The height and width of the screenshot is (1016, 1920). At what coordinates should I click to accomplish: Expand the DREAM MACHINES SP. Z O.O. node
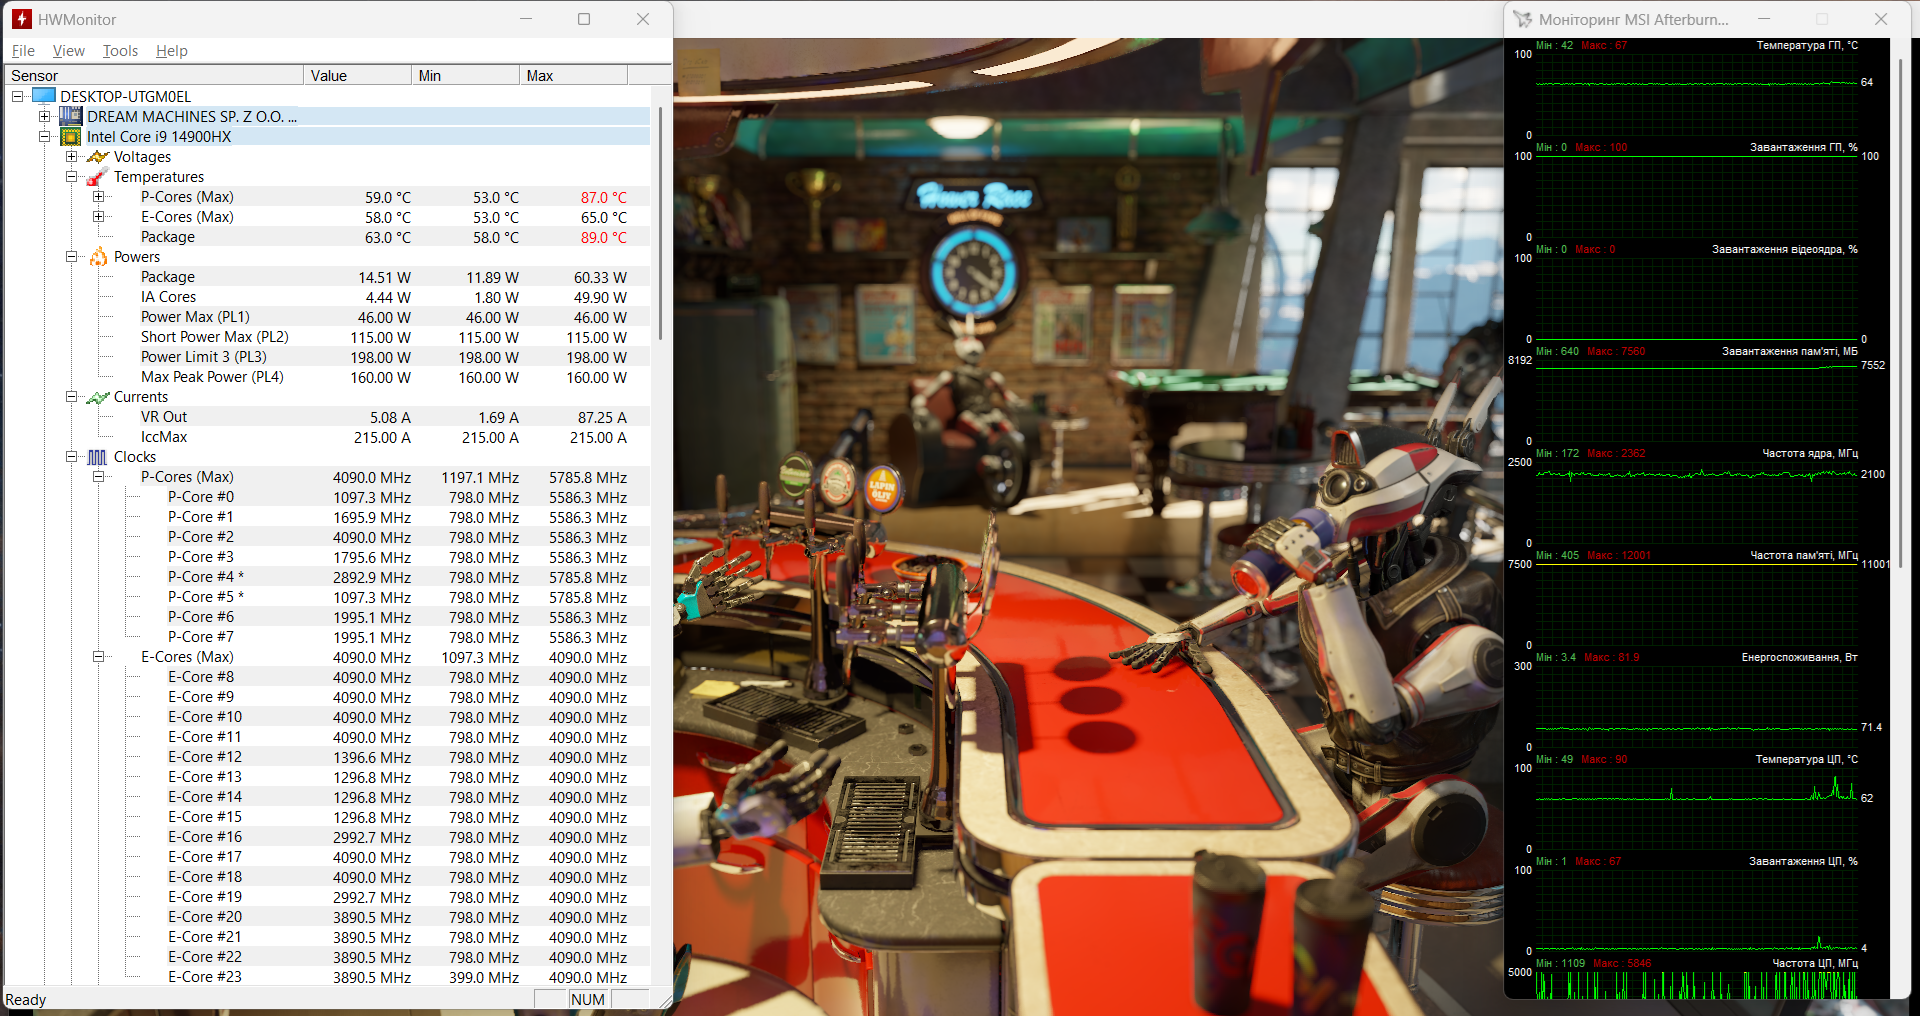pos(44,116)
